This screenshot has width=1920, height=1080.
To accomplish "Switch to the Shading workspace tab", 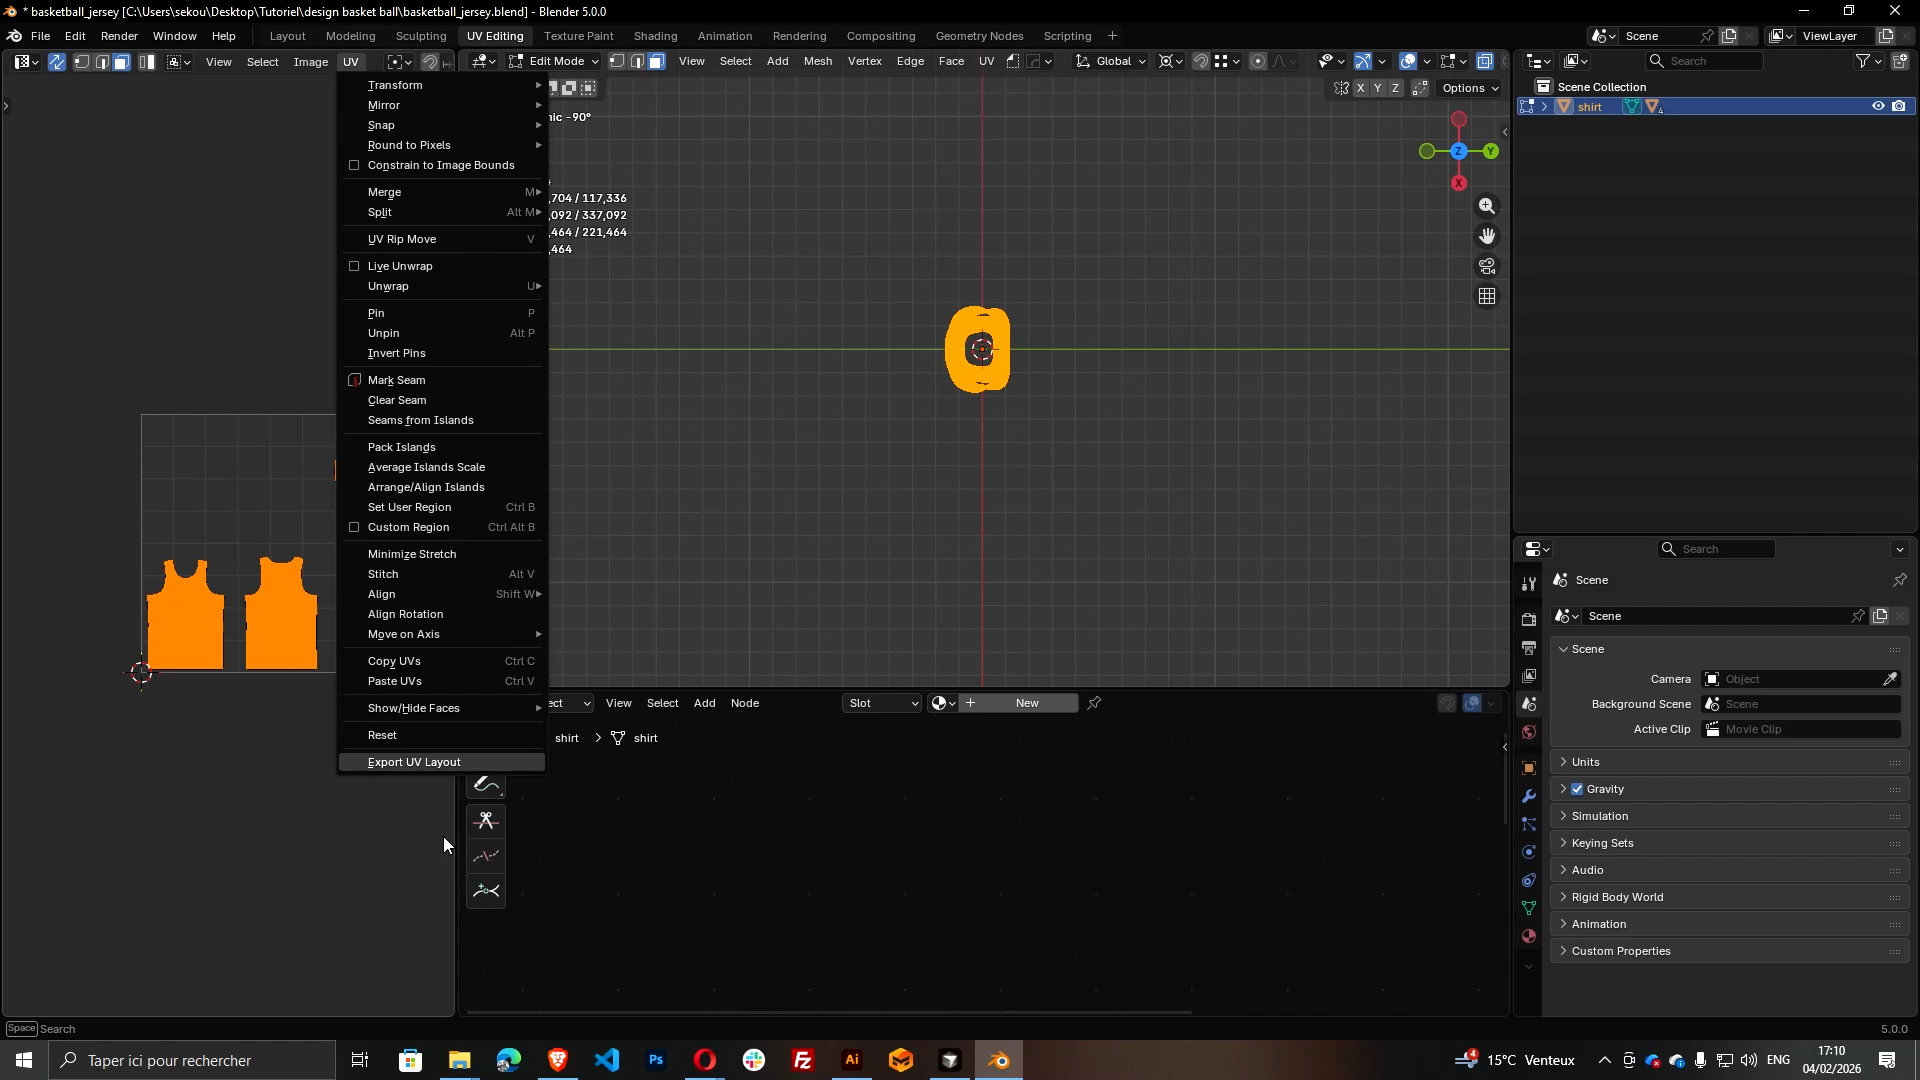I will coord(655,36).
